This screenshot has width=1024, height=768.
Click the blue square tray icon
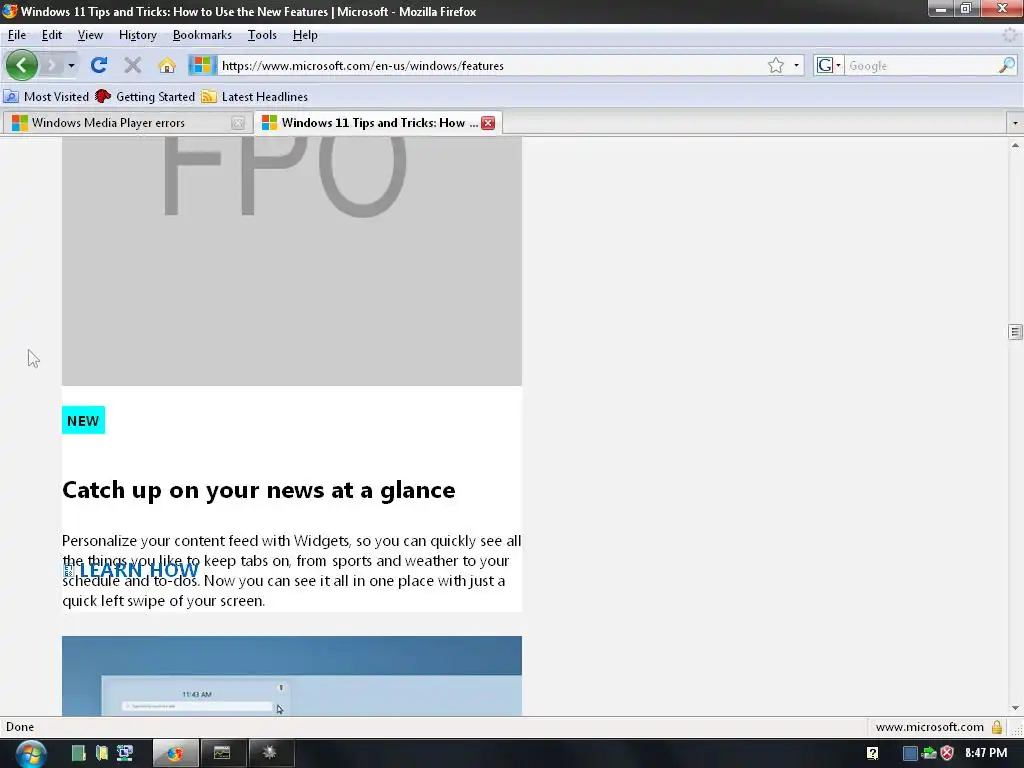[910, 753]
